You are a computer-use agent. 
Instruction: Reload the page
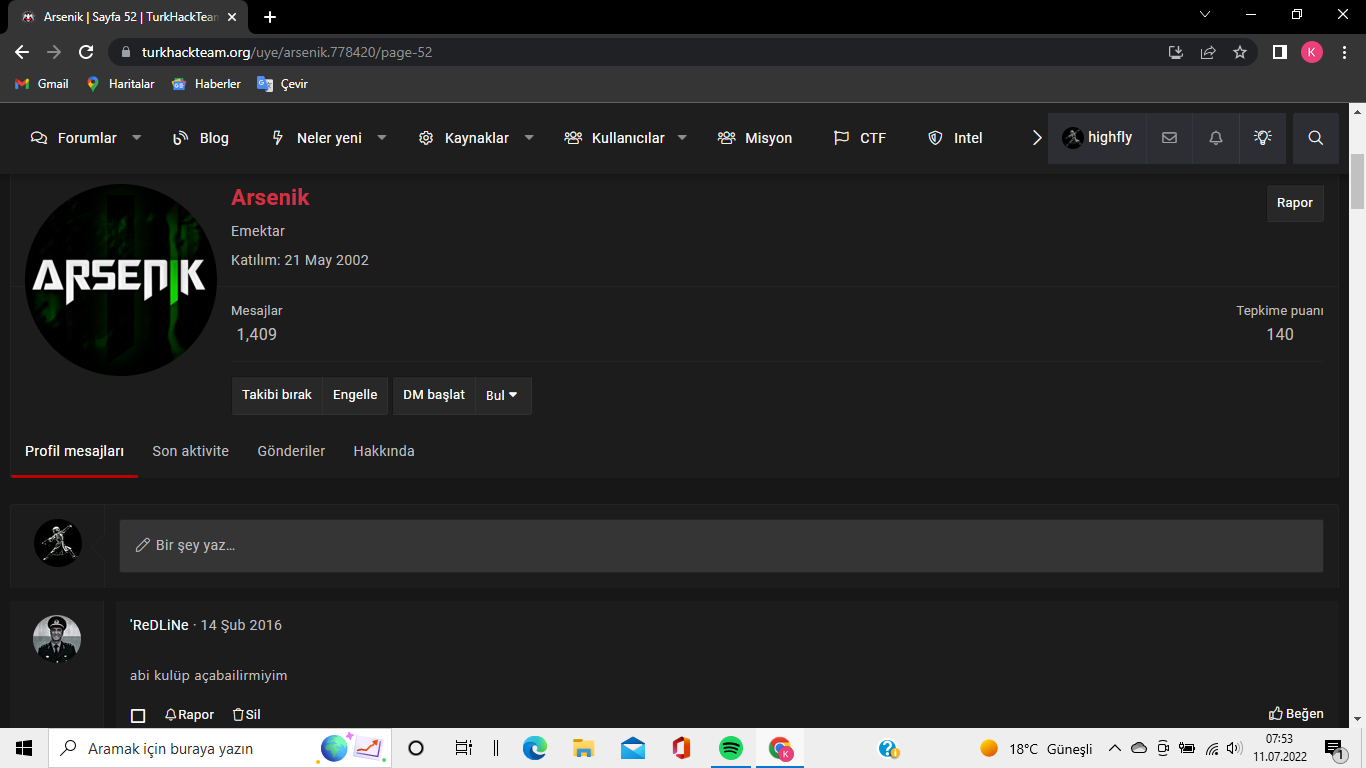[x=86, y=52]
